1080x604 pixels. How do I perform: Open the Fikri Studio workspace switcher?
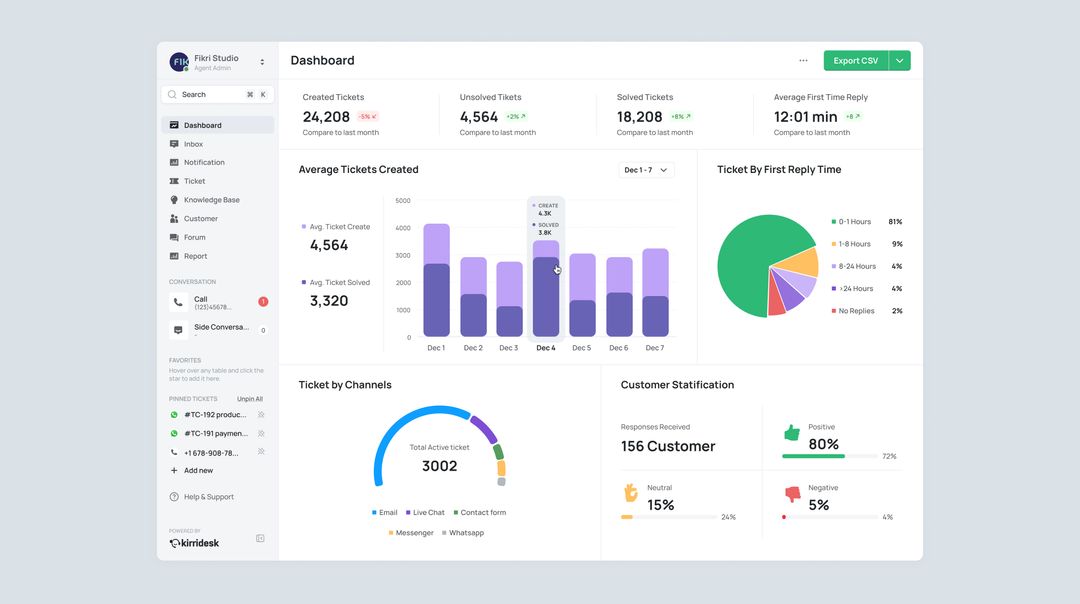click(x=261, y=61)
